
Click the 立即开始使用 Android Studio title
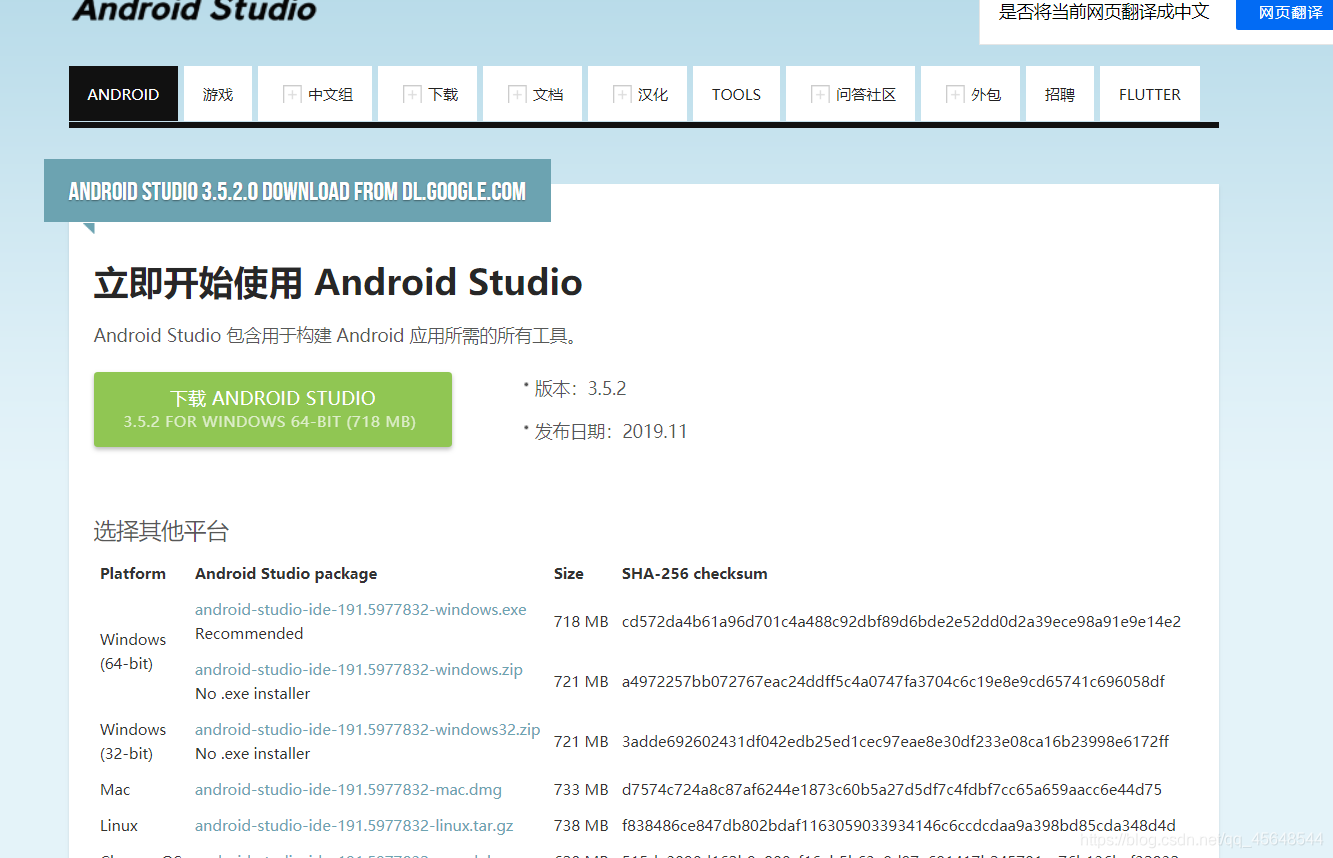[x=338, y=283]
